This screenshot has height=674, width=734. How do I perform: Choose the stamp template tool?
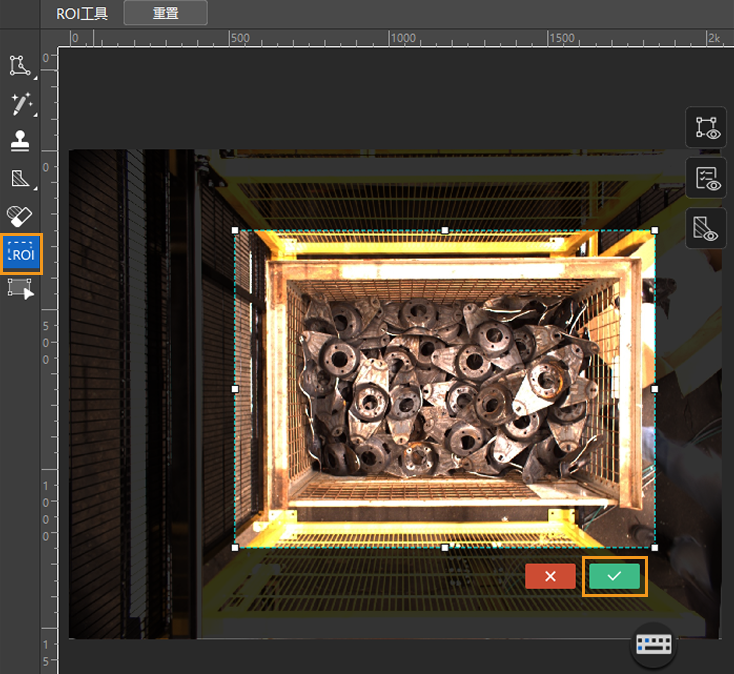coord(20,141)
